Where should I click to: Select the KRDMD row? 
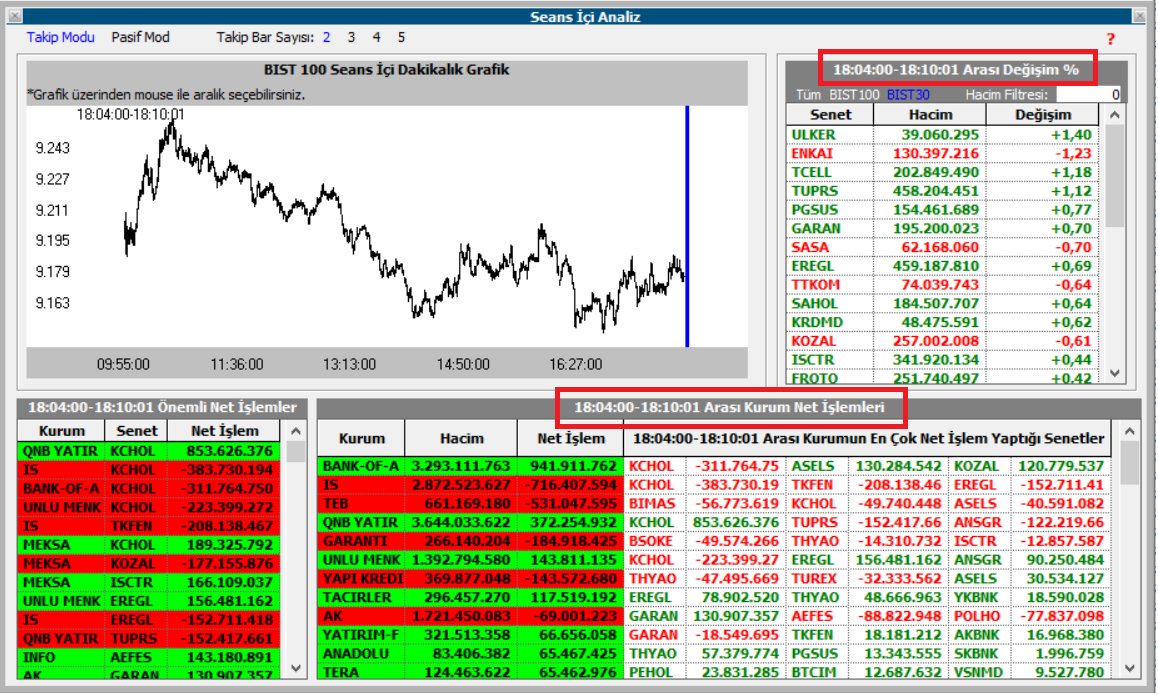[942, 322]
